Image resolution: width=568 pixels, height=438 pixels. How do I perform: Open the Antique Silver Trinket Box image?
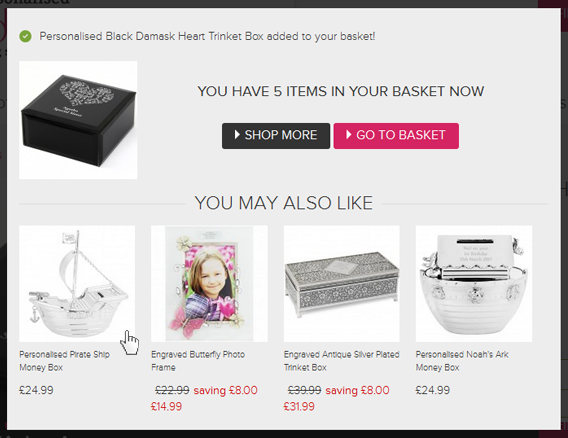342,284
